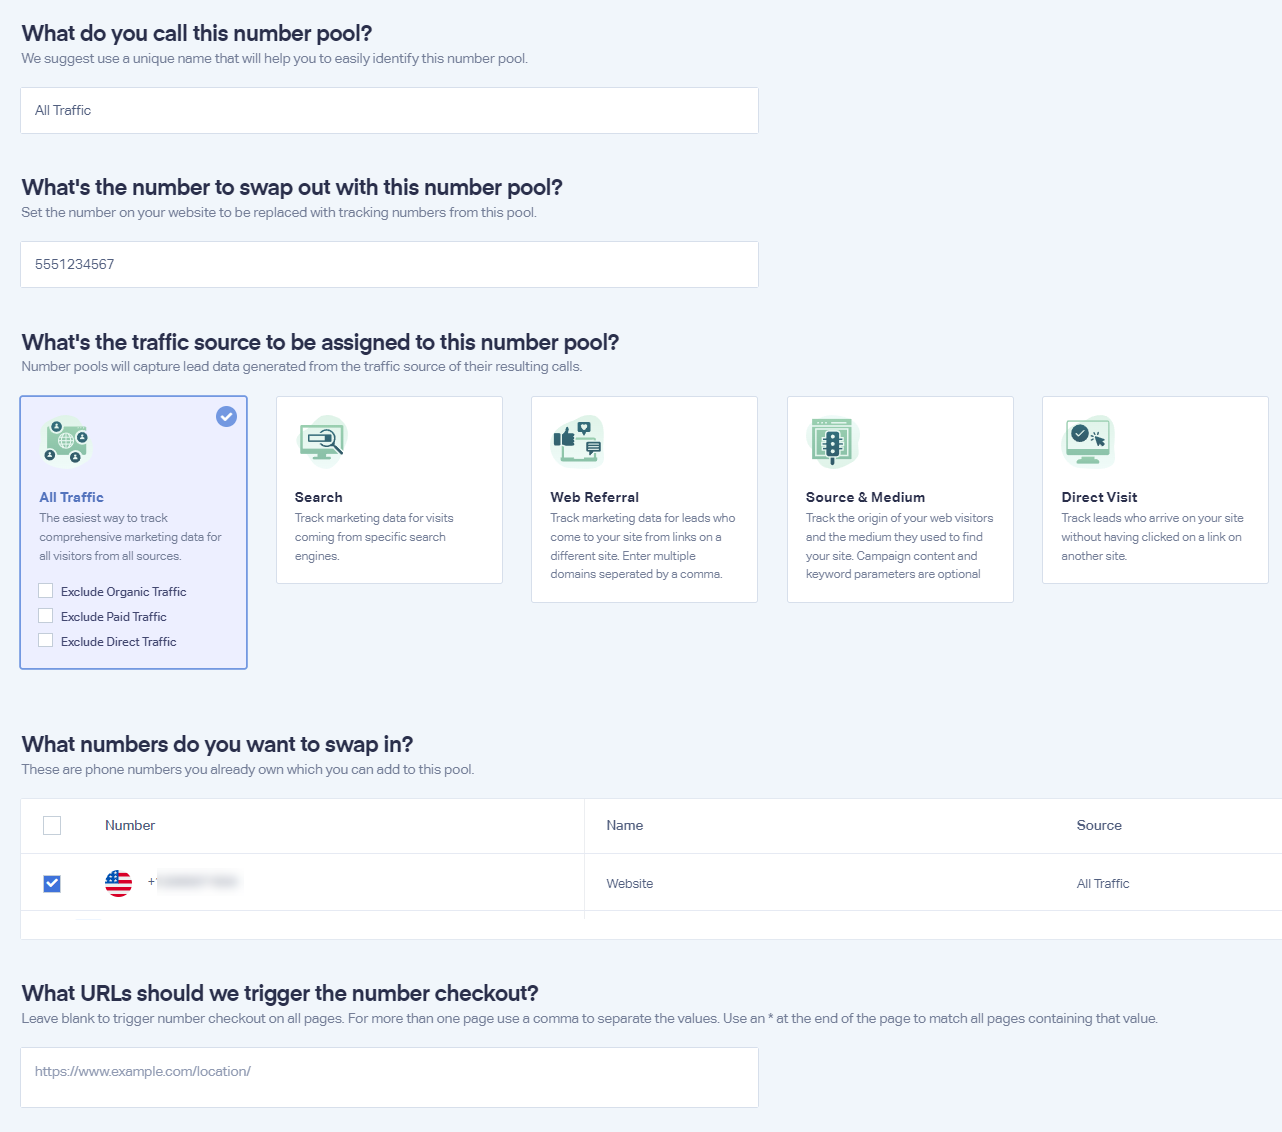Click the Source column header
Image resolution: width=1282 pixels, height=1132 pixels.
(1099, 825)
